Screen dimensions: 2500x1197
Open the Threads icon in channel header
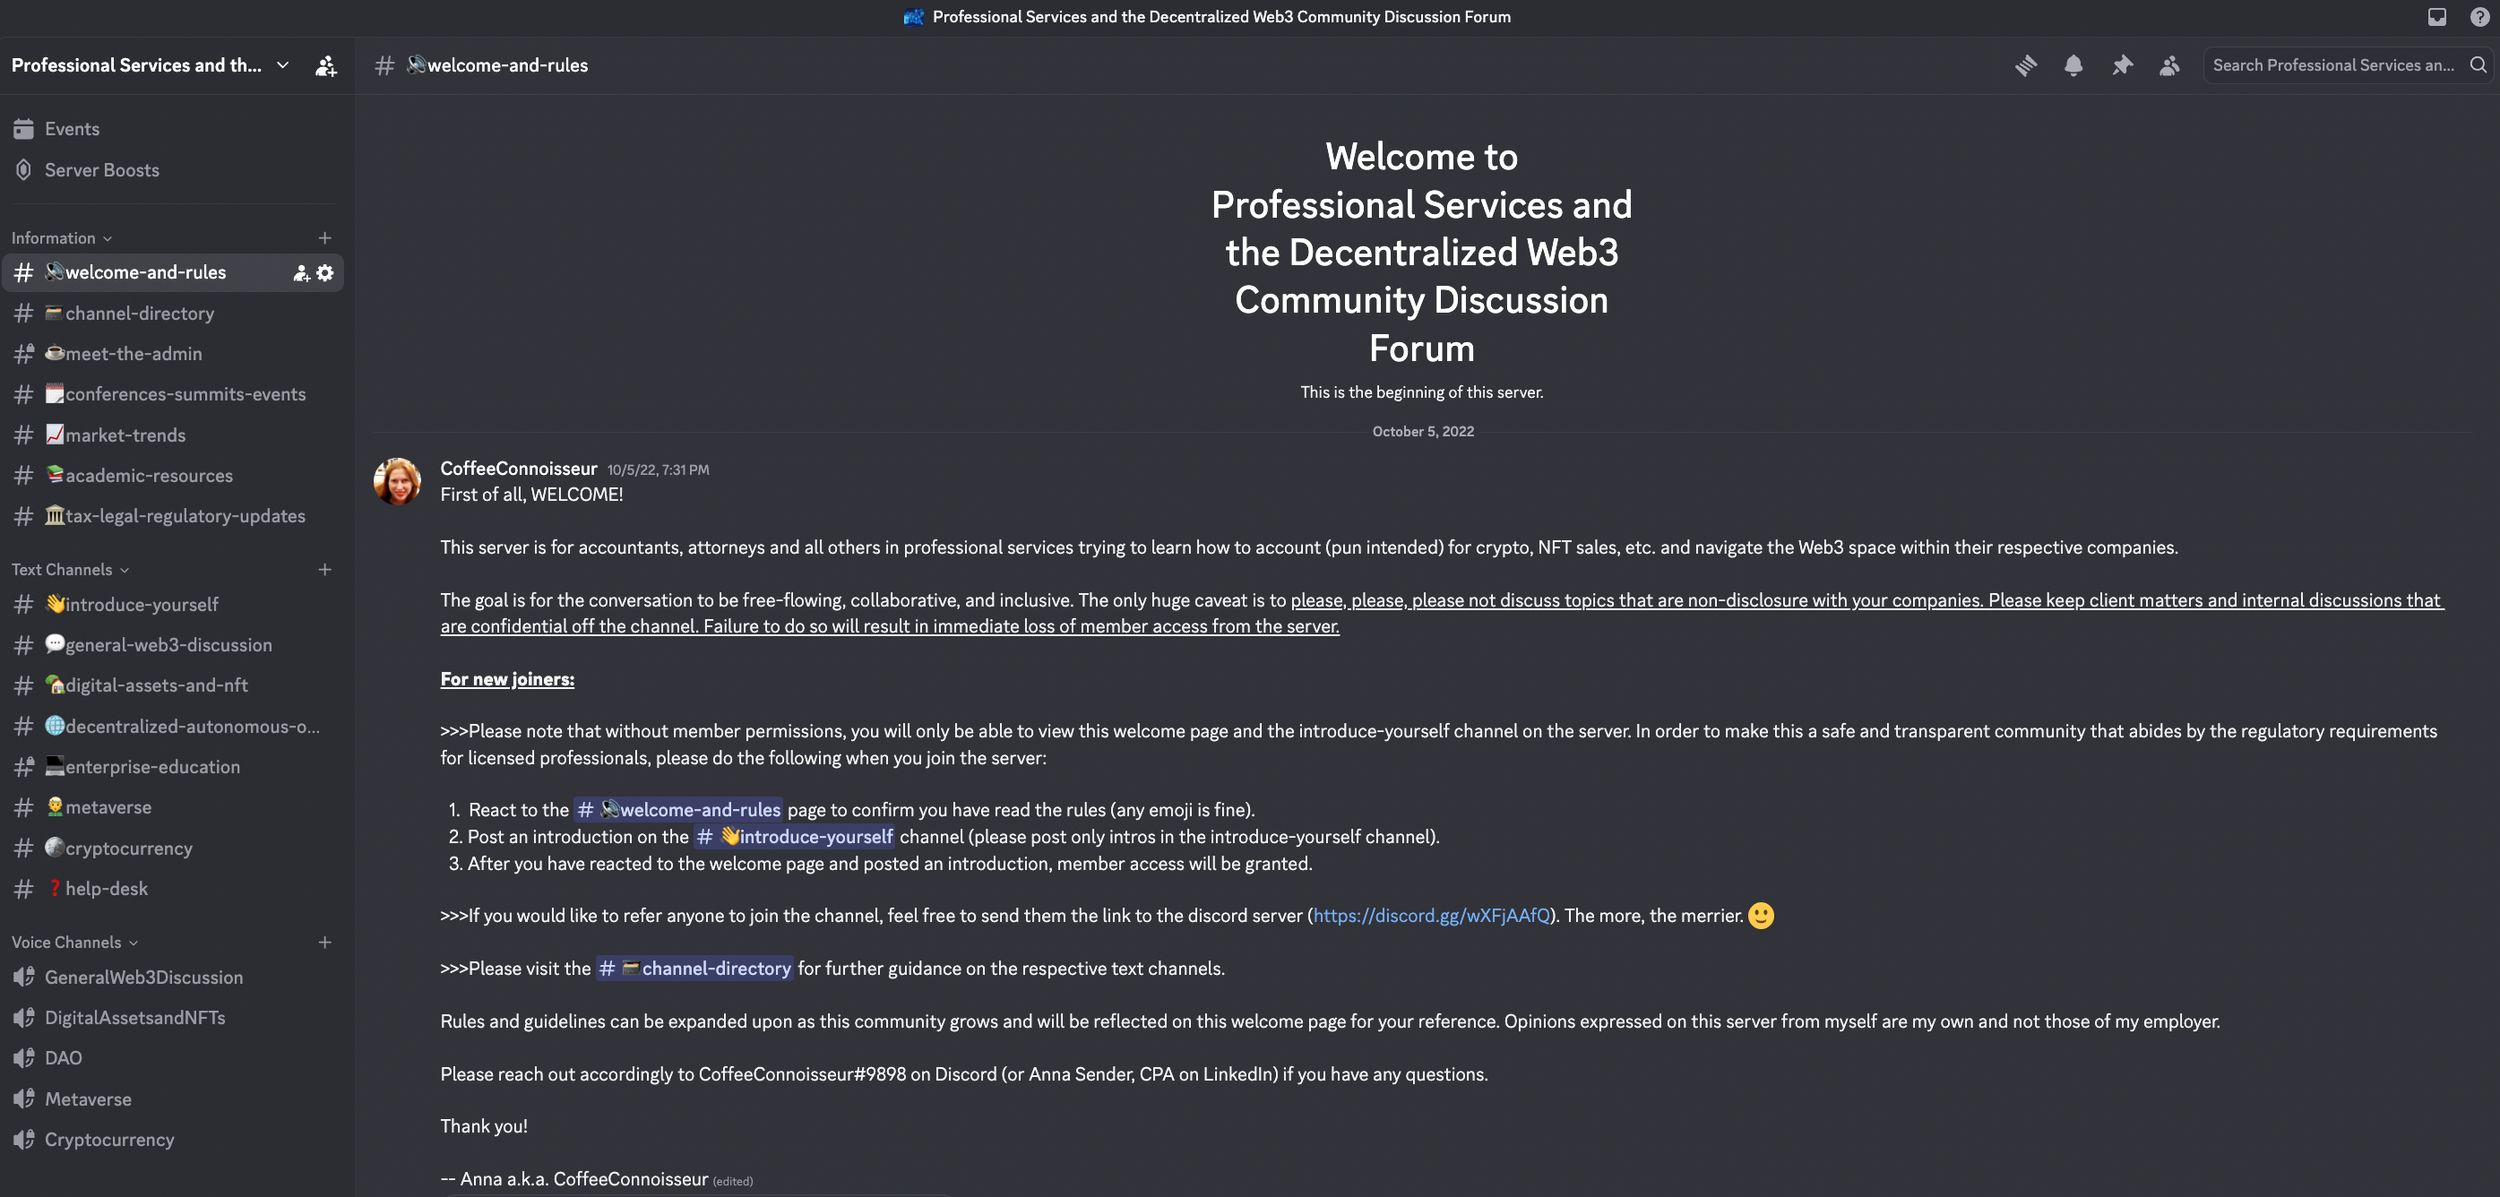(2025, 65)
